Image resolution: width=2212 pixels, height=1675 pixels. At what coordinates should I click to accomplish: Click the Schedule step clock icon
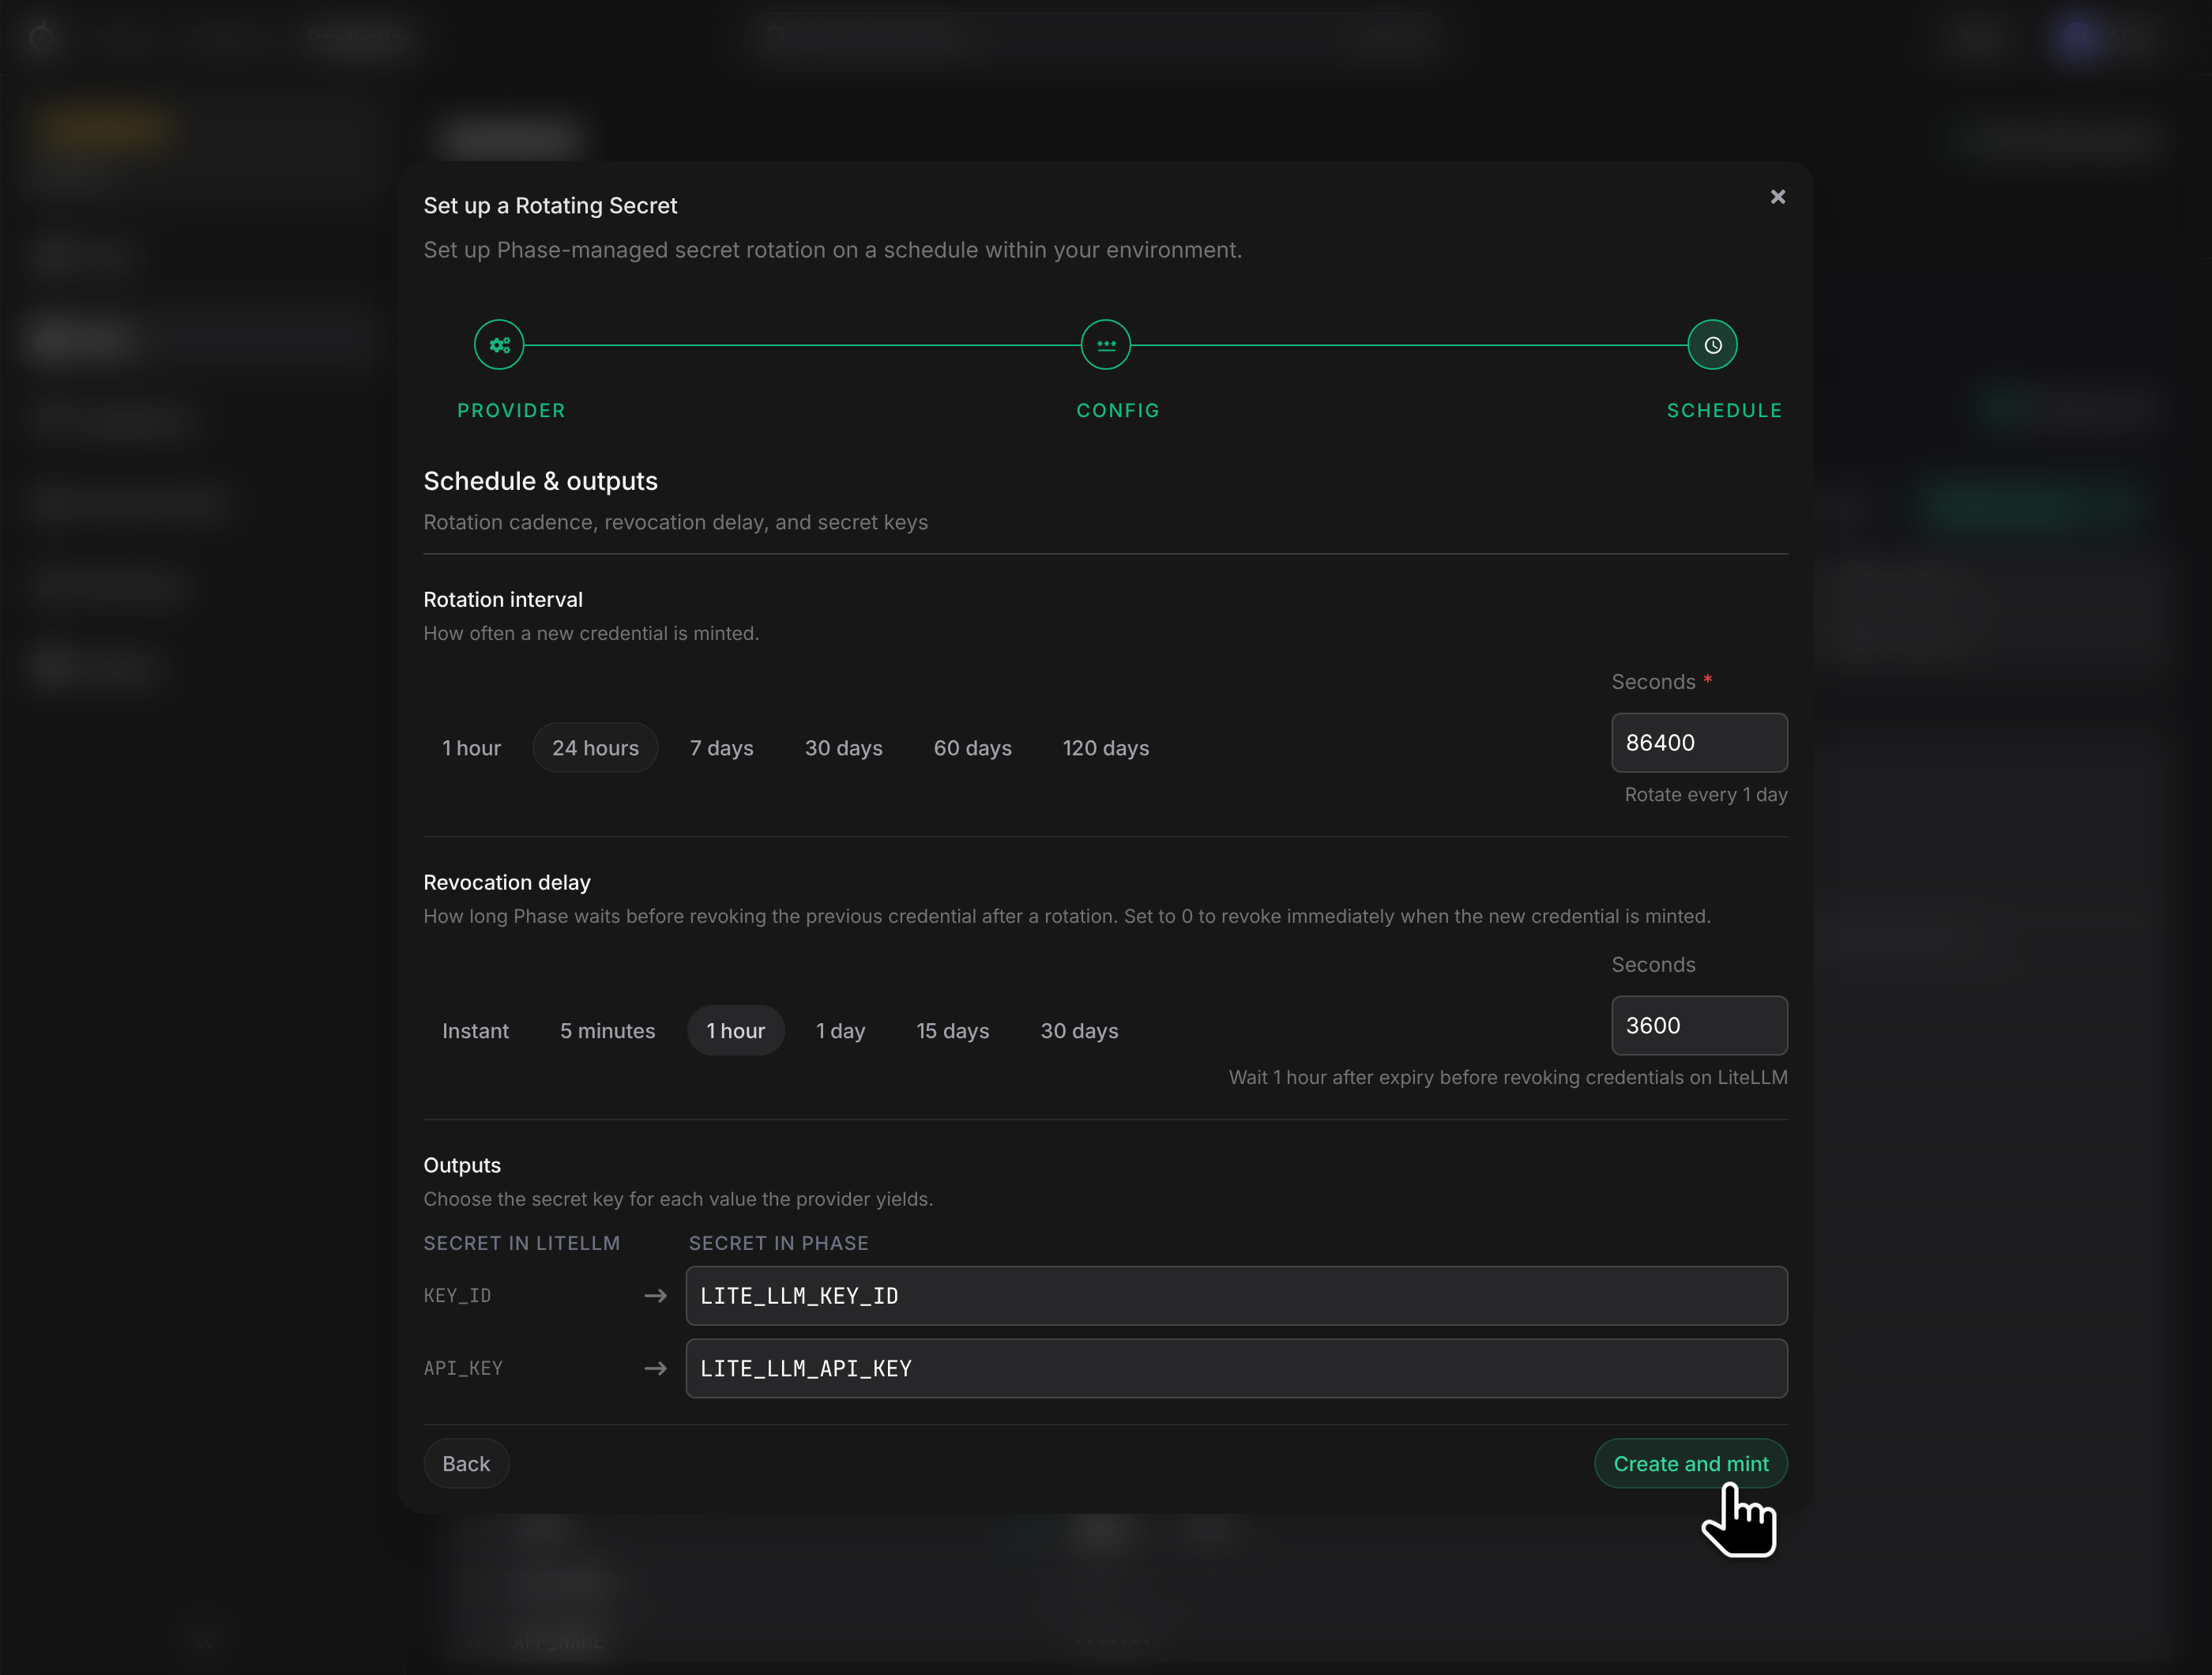click(x=1712, y=345)
